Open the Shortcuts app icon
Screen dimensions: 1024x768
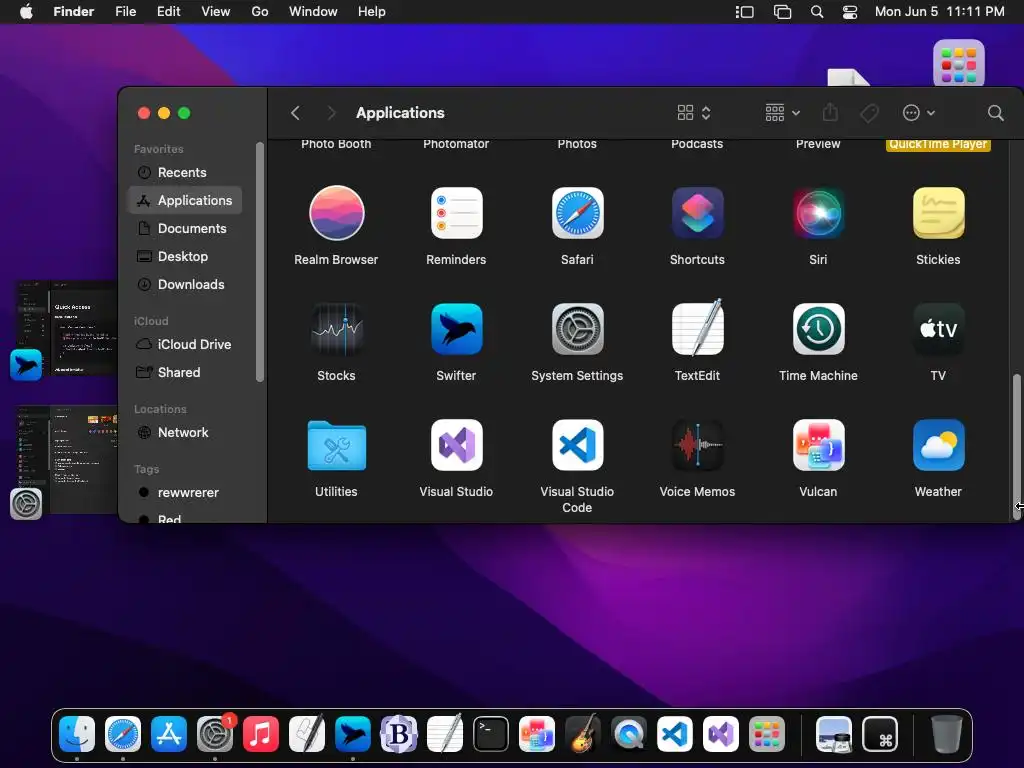(x=697, y=213)
